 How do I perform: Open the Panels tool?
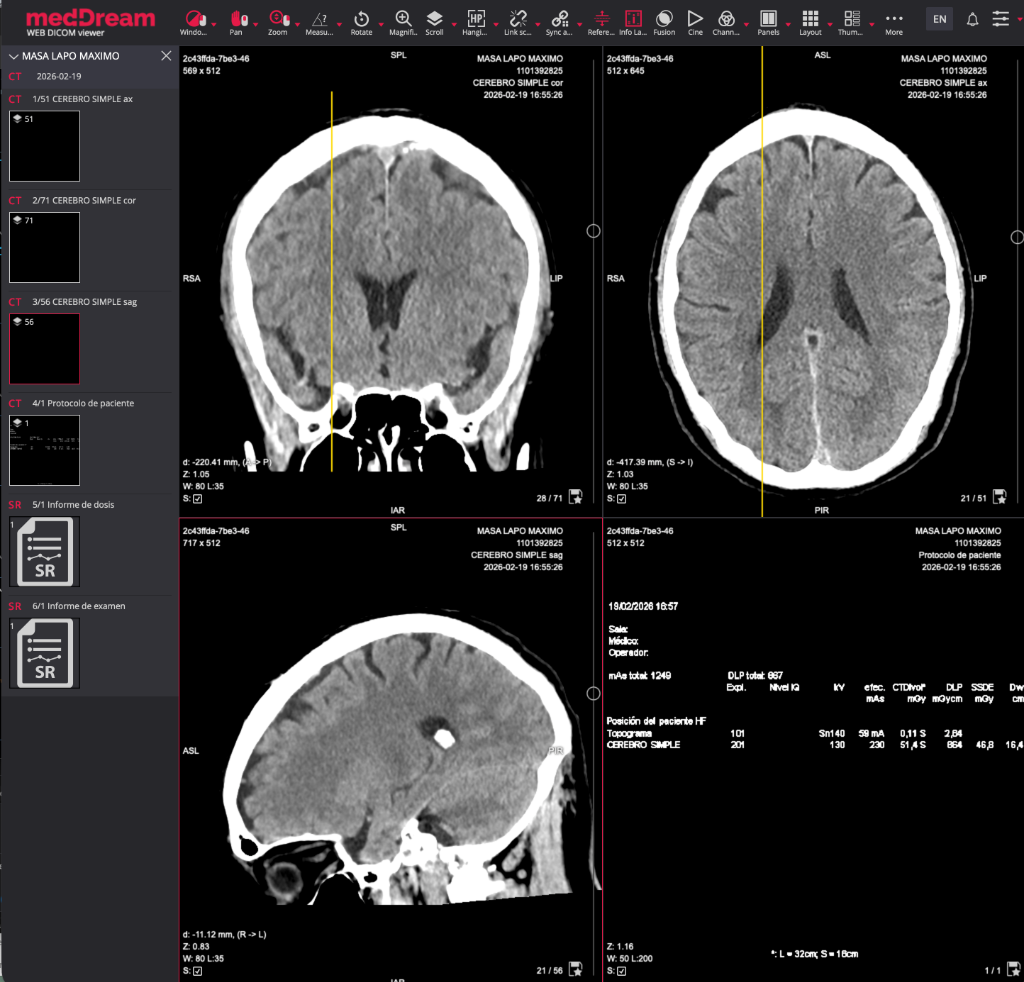point(769,22)
